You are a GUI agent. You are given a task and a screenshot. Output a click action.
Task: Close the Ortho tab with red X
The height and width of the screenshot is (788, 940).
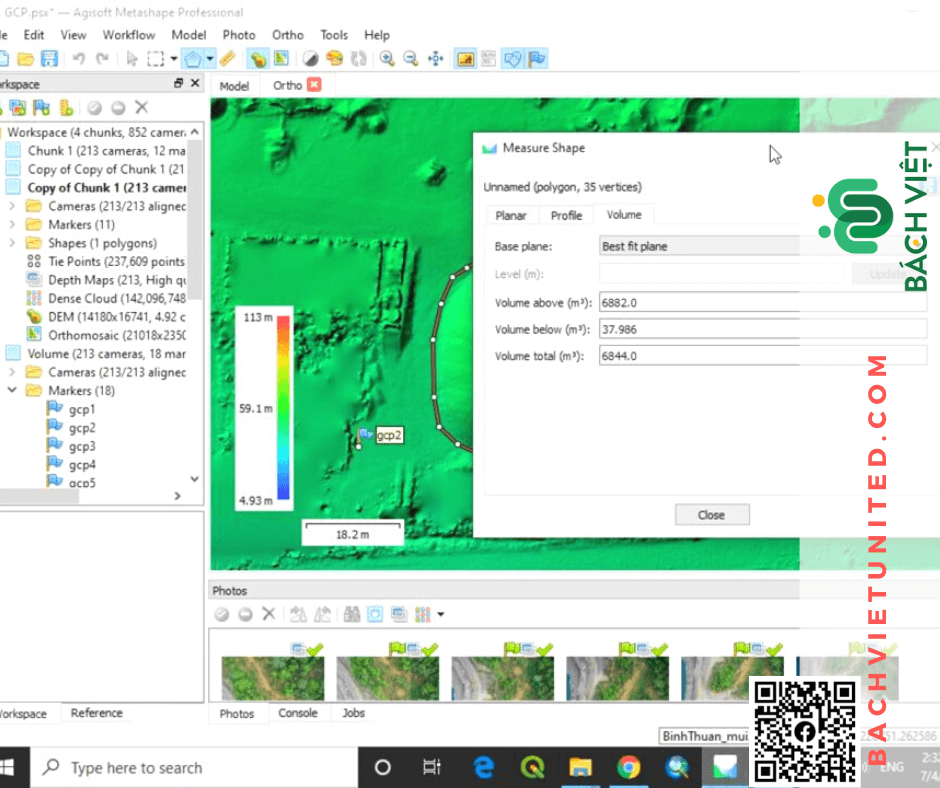click(x=314, y=85)
